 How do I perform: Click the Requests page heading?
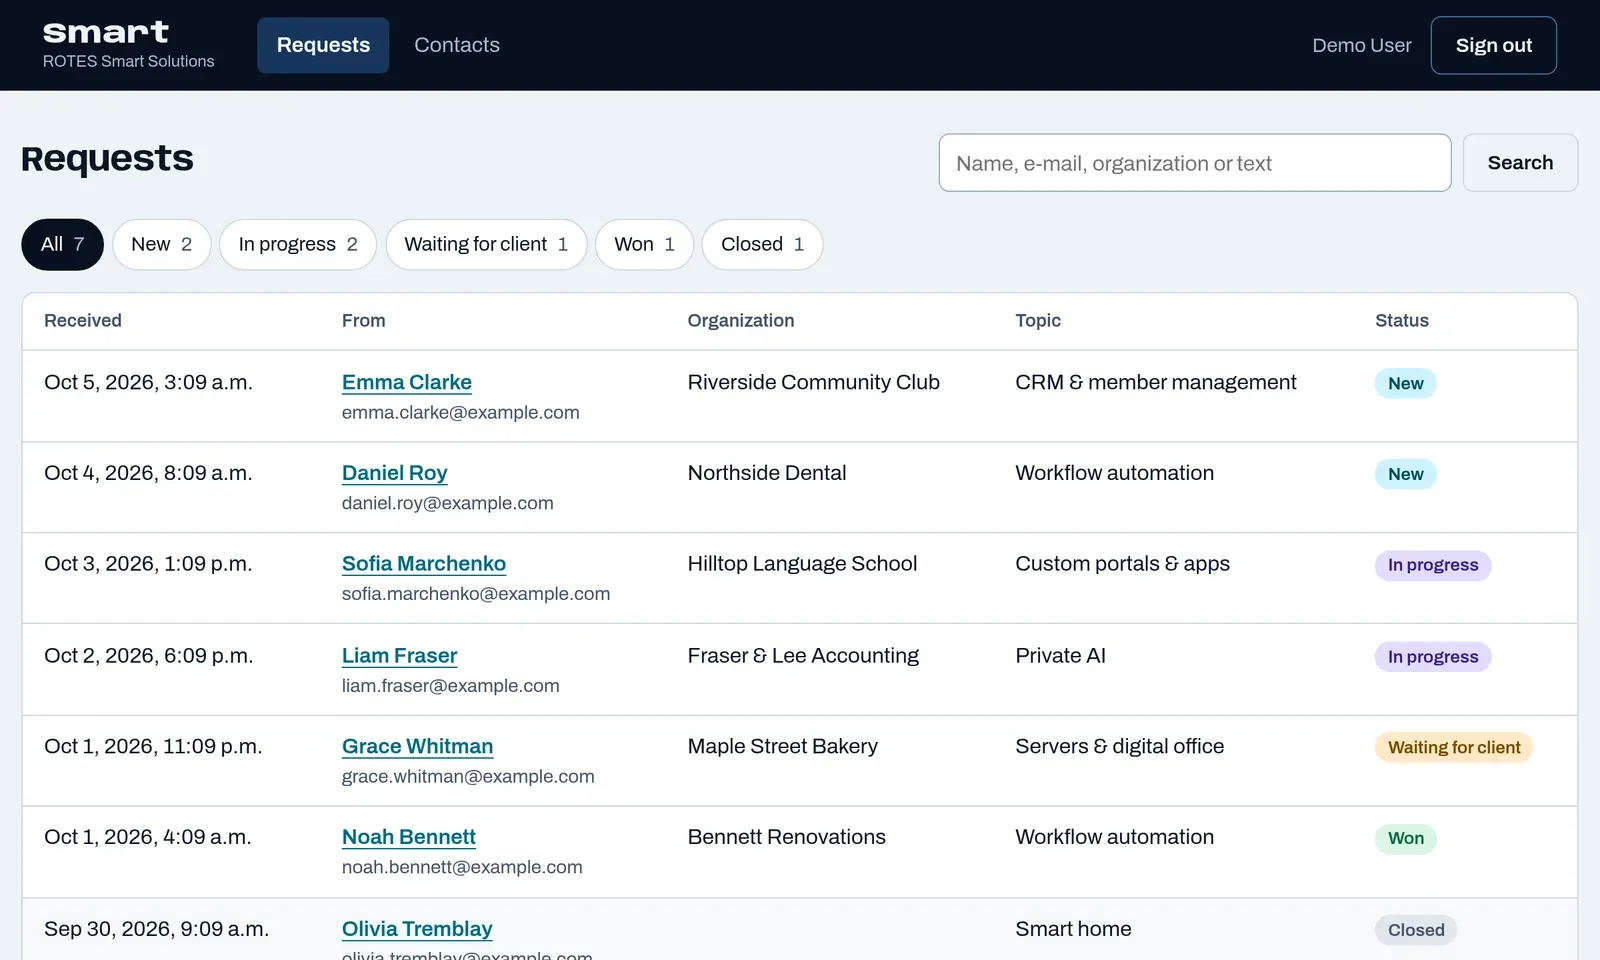[107, 159]
